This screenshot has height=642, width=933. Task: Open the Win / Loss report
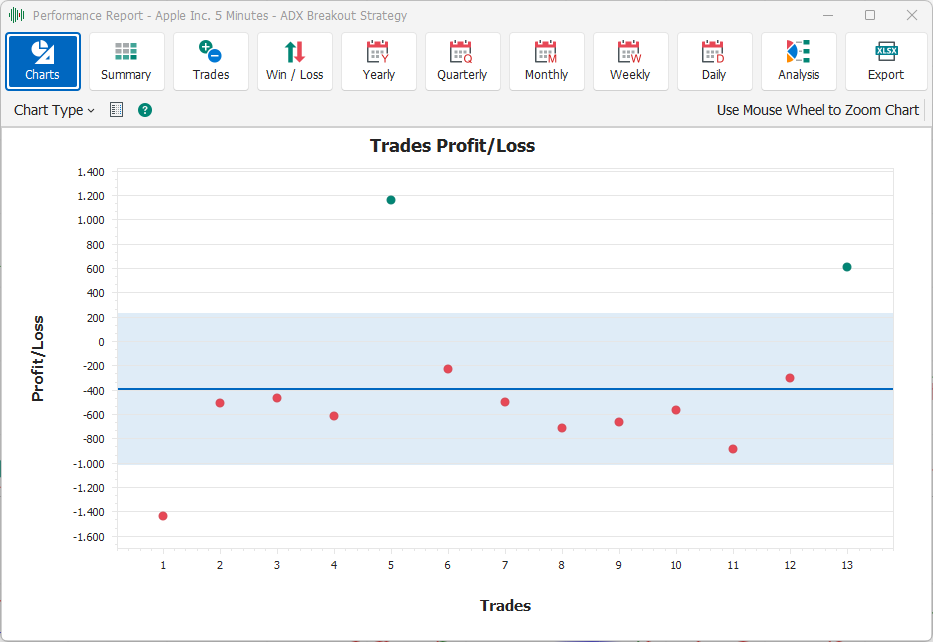click(x=294, y=61)
